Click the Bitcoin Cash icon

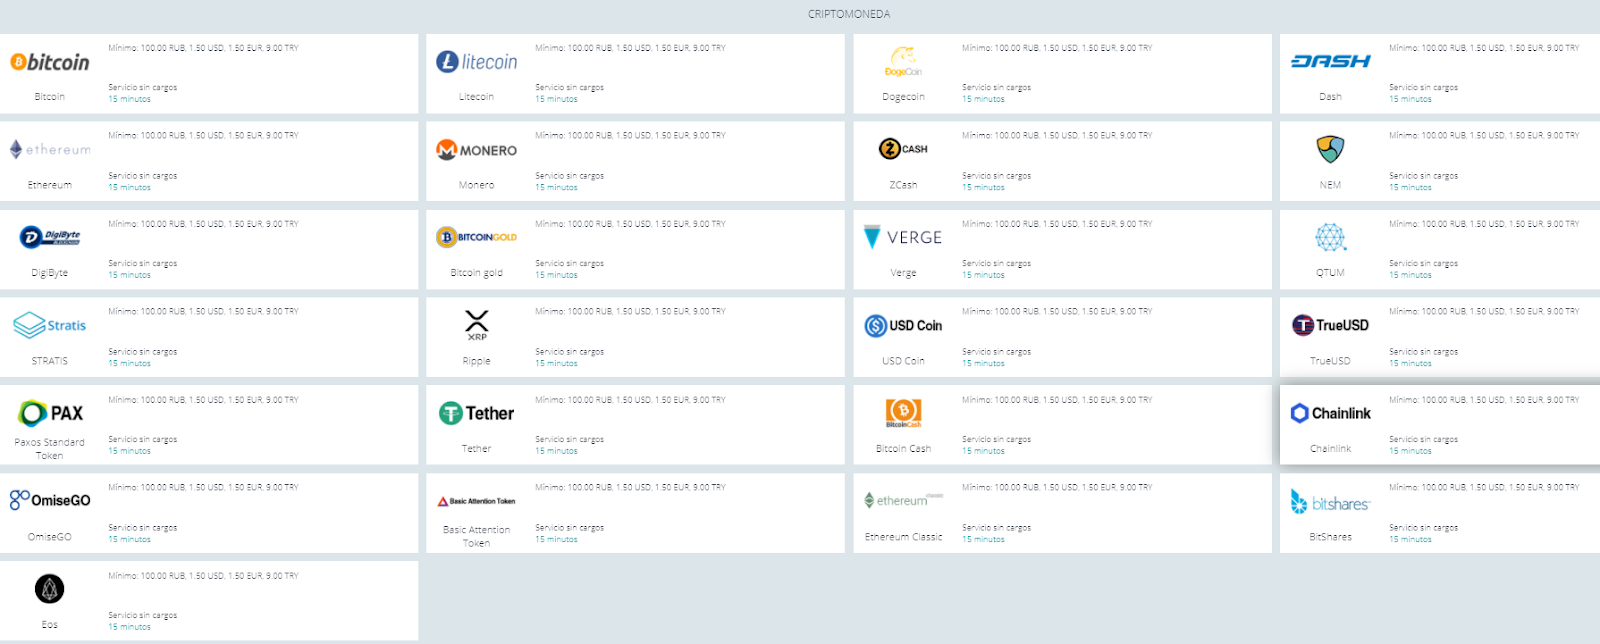[x=903, y=412]
